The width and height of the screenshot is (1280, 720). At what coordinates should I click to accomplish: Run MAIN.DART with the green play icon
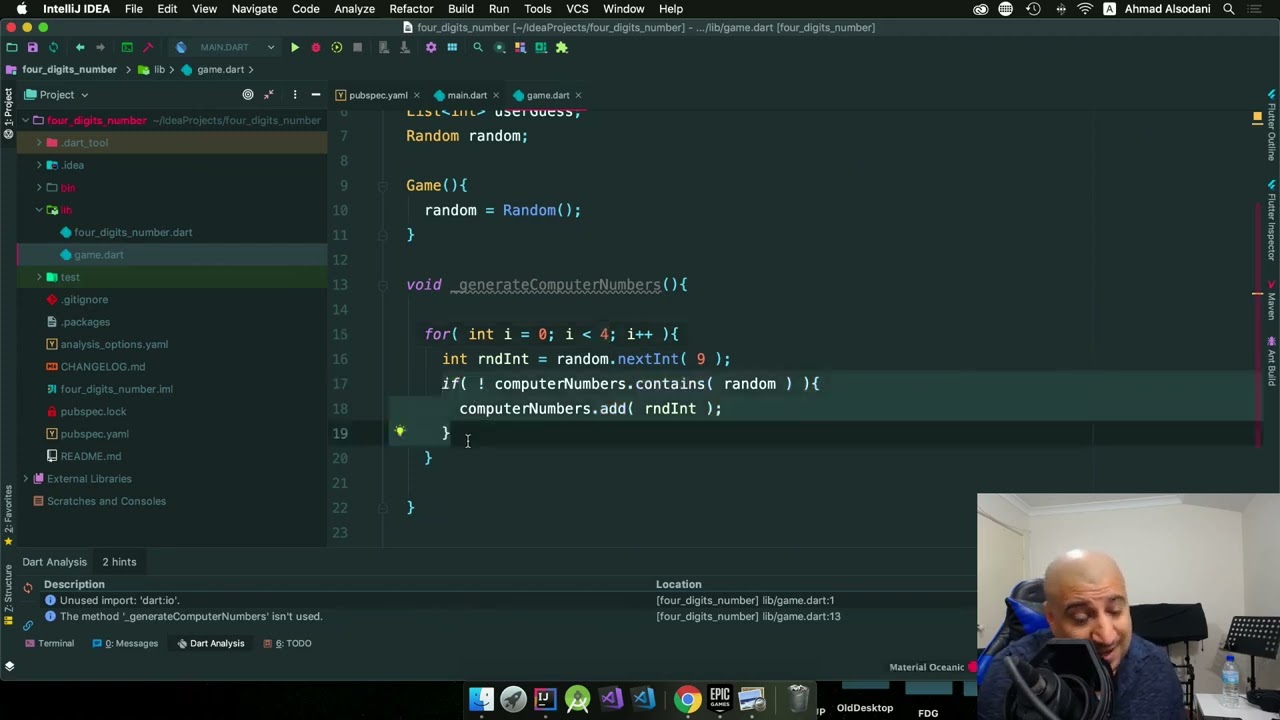tap(294, 47)
